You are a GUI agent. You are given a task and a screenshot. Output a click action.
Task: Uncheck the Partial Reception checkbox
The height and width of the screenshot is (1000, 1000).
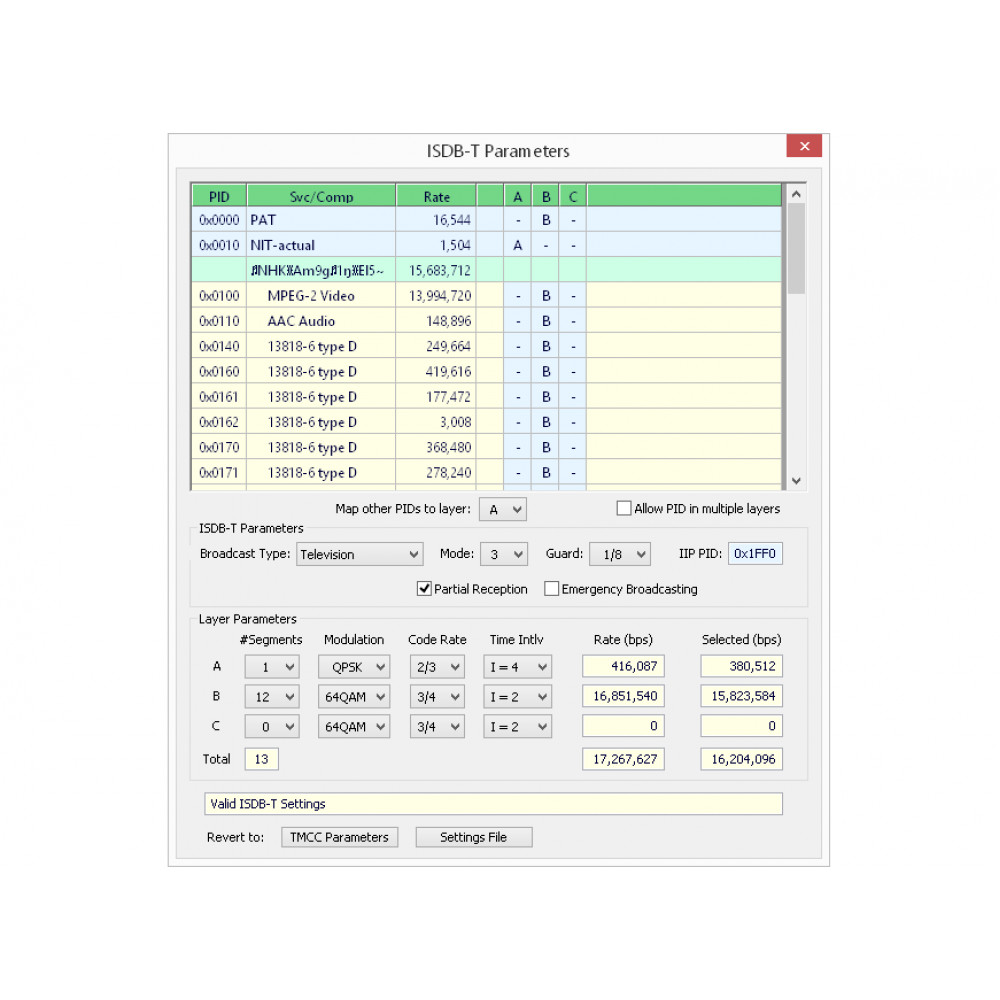click(424, 589)
